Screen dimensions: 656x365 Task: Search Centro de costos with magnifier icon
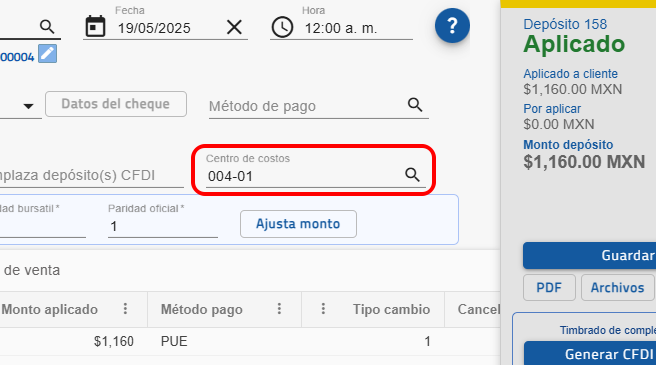pos(412,175)
